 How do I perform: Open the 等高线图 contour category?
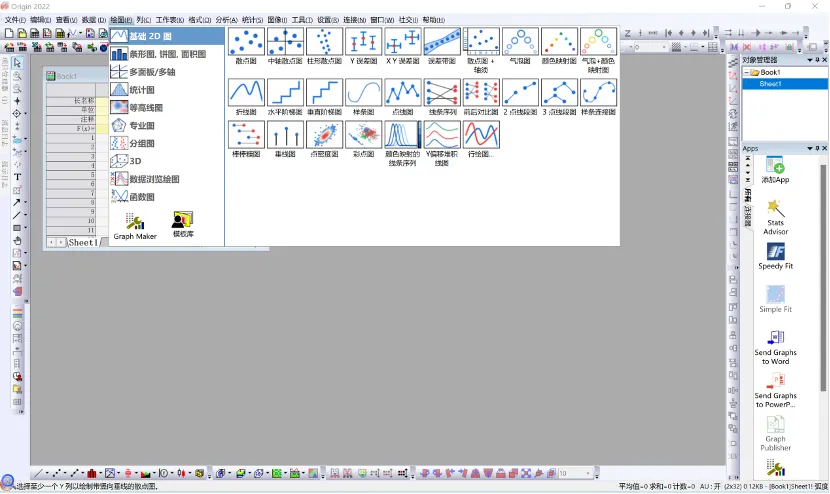click(167, 107)
